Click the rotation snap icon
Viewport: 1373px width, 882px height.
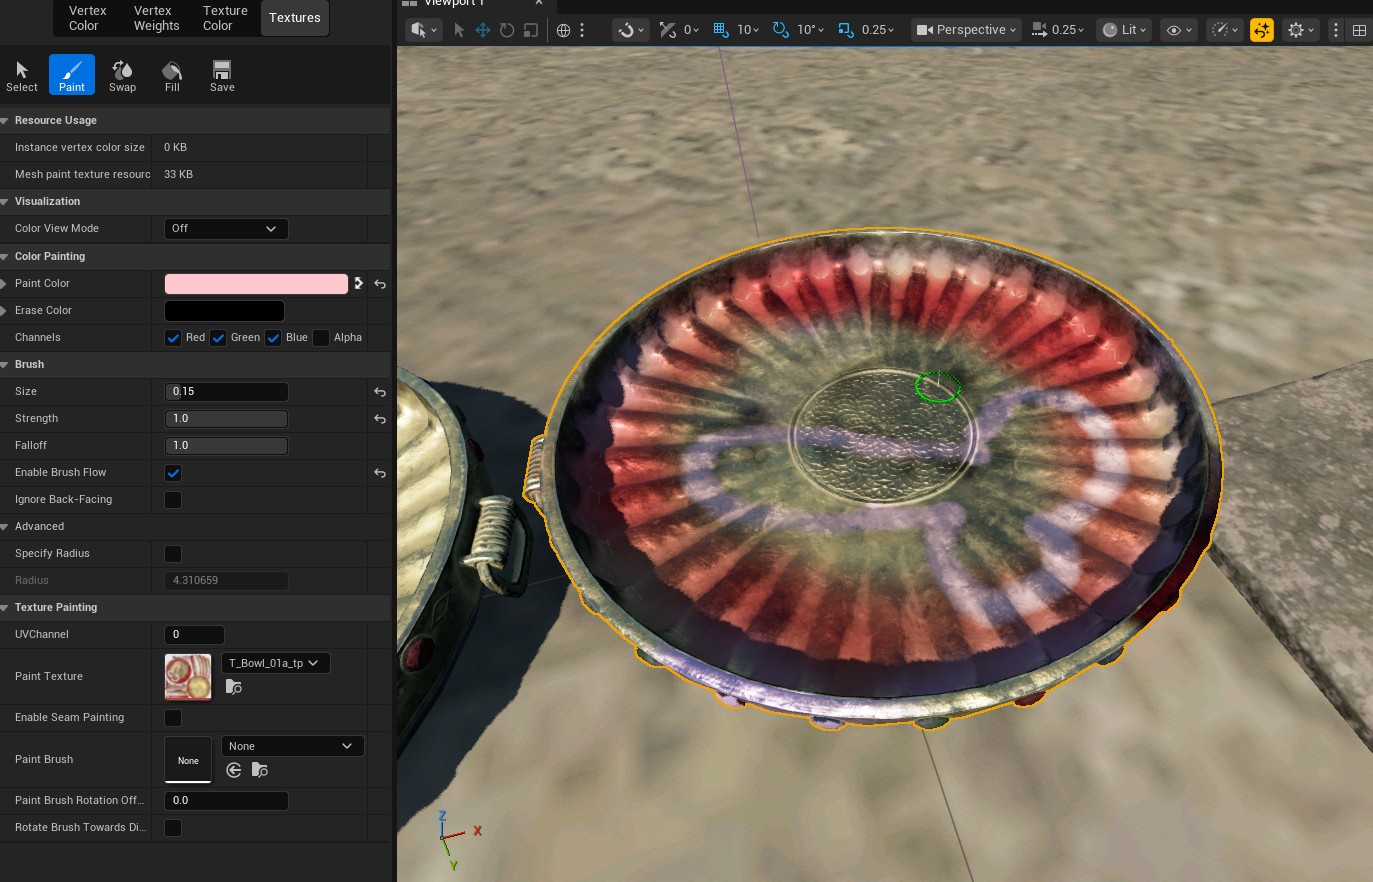(x=781, y=30)
